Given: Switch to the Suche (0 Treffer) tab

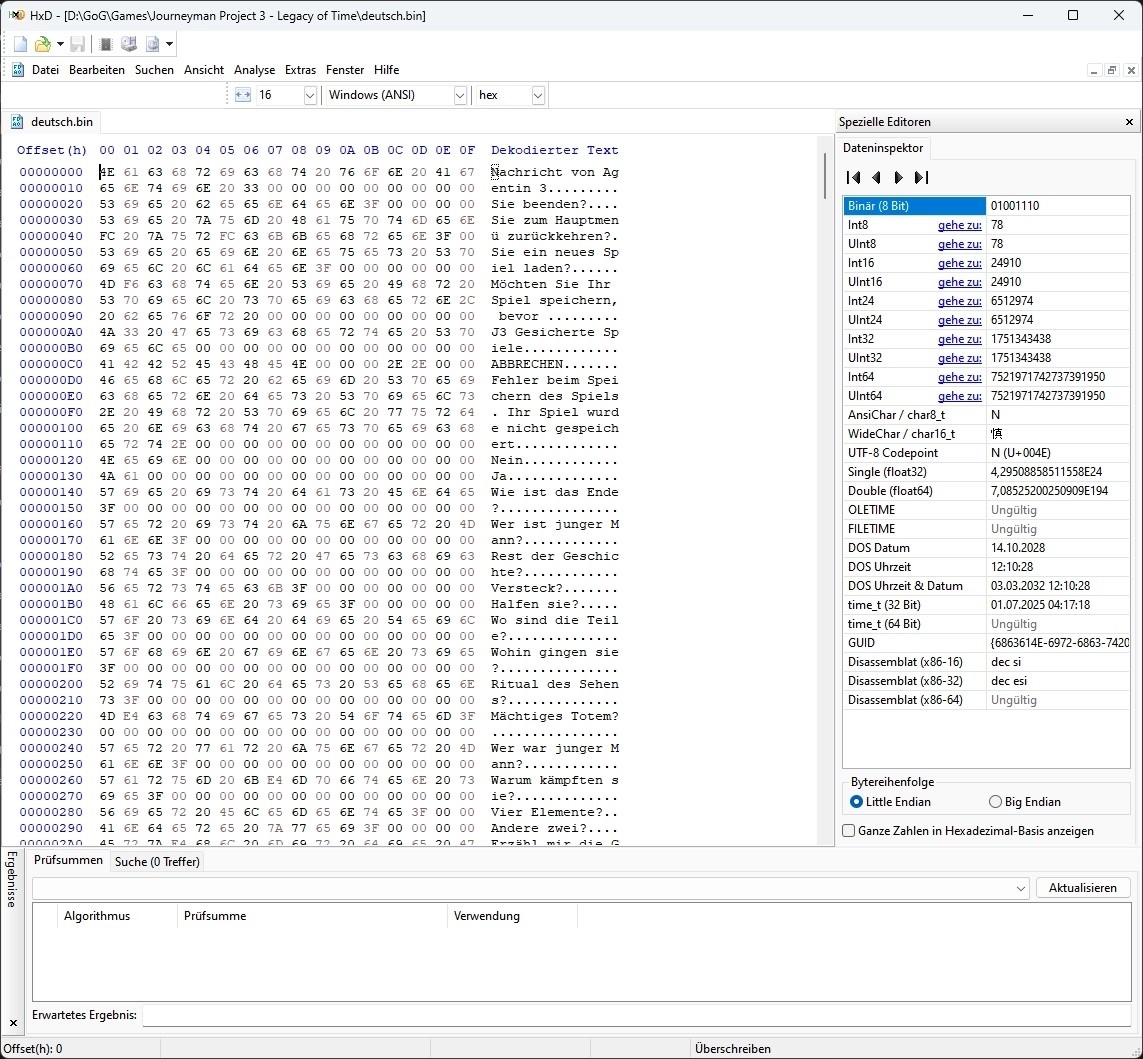Looking at the screenshot, I should (157, 861).
